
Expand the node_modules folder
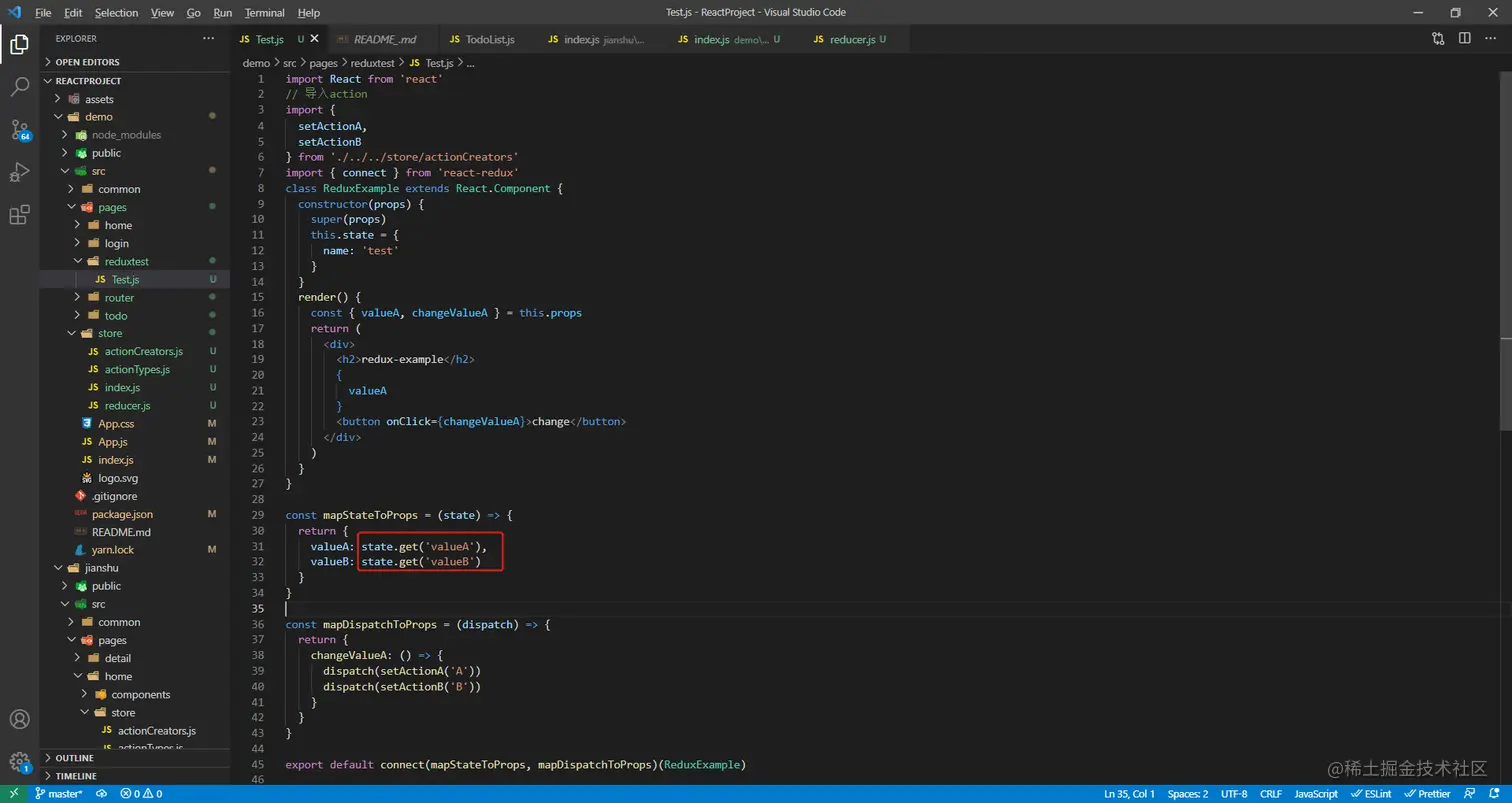pyautogui.click(x=134, y=135)
